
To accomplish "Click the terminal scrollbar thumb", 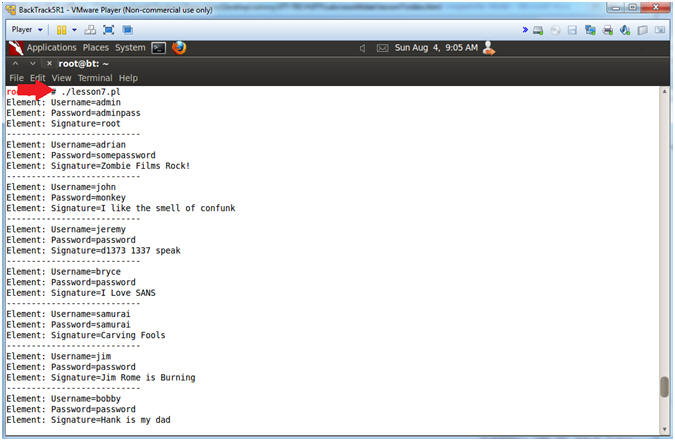I will [665, 387].
